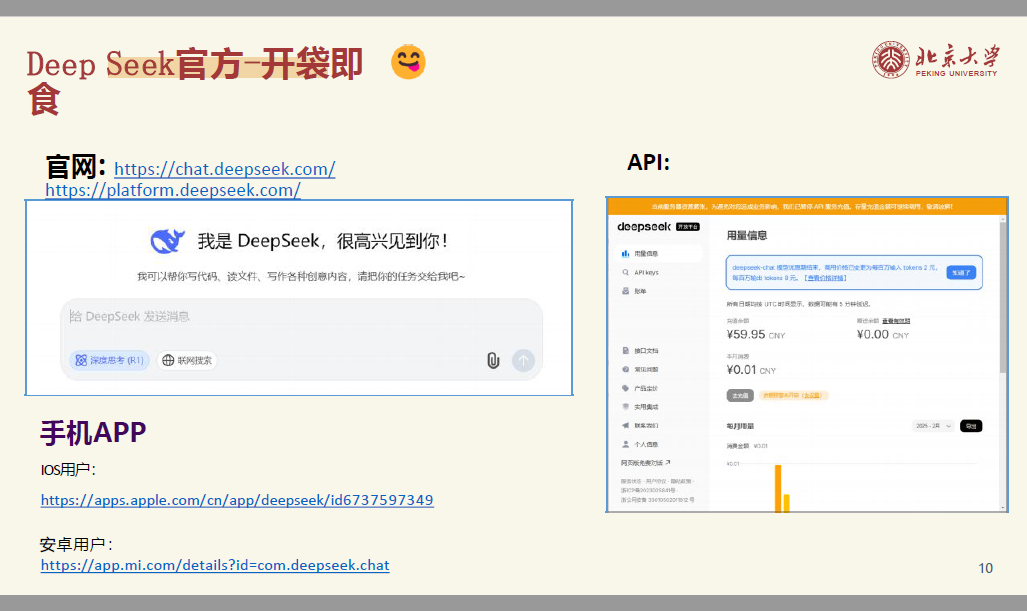Click the slide page number 10
The width and height of the screenshot is (1027, 611).
pyautogui.click(x=985, y=568)
